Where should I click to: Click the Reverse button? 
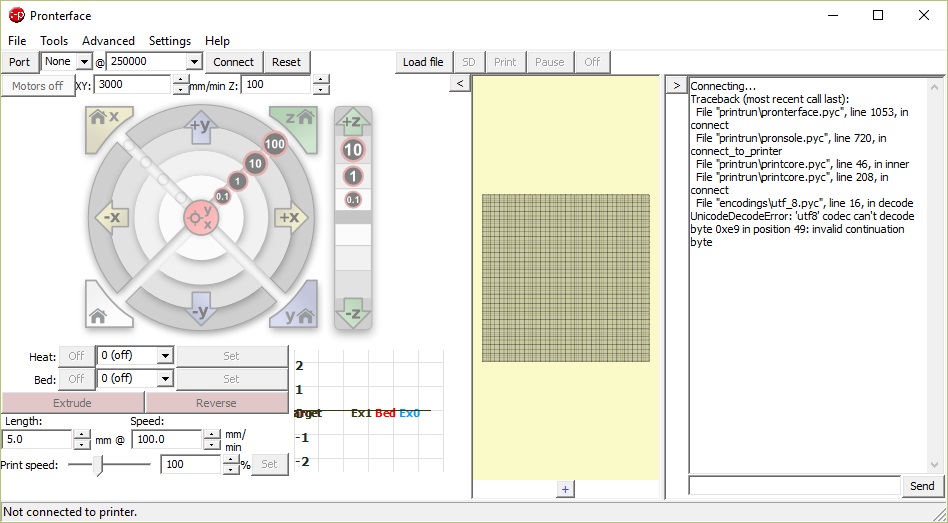coord(216,403)
